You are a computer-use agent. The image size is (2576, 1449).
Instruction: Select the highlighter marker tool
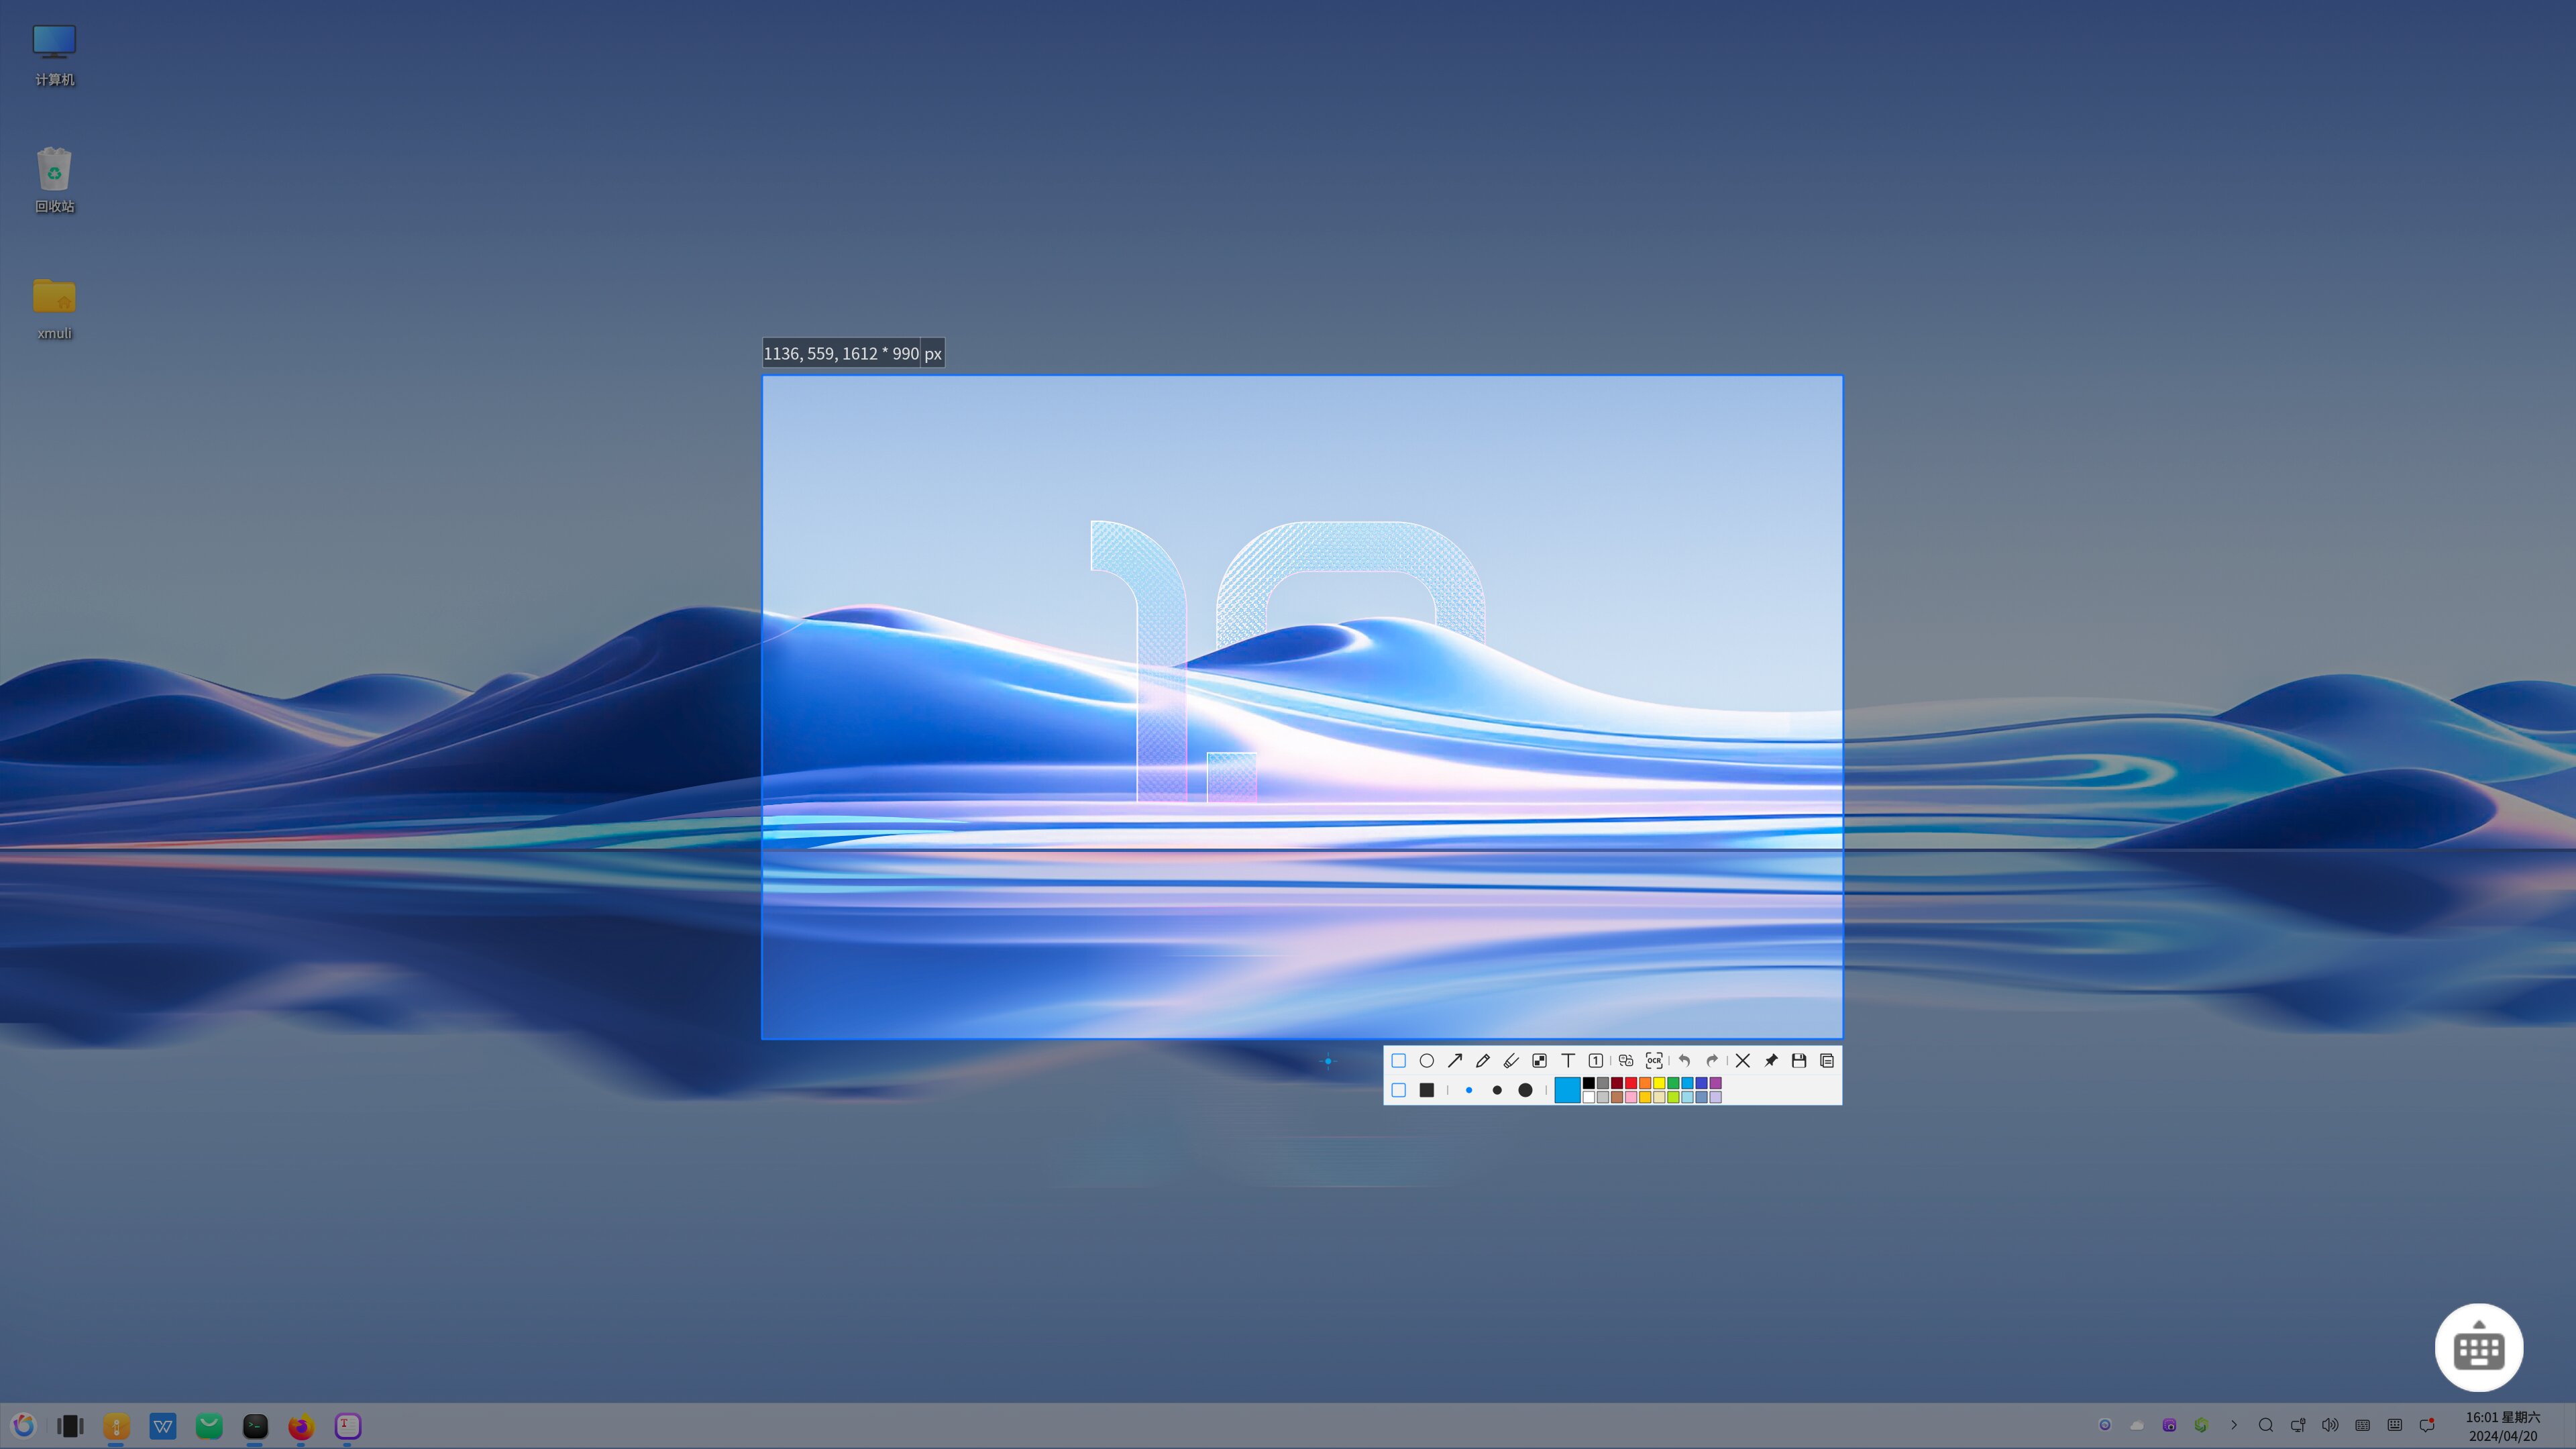pos(1511,1061)
